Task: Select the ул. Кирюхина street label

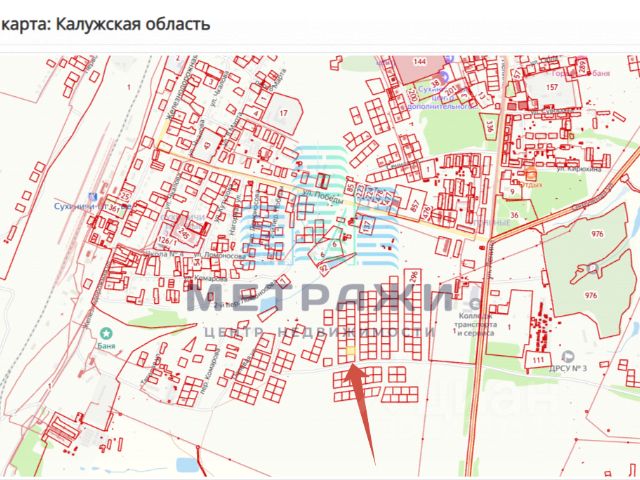Action: point(579,168)
